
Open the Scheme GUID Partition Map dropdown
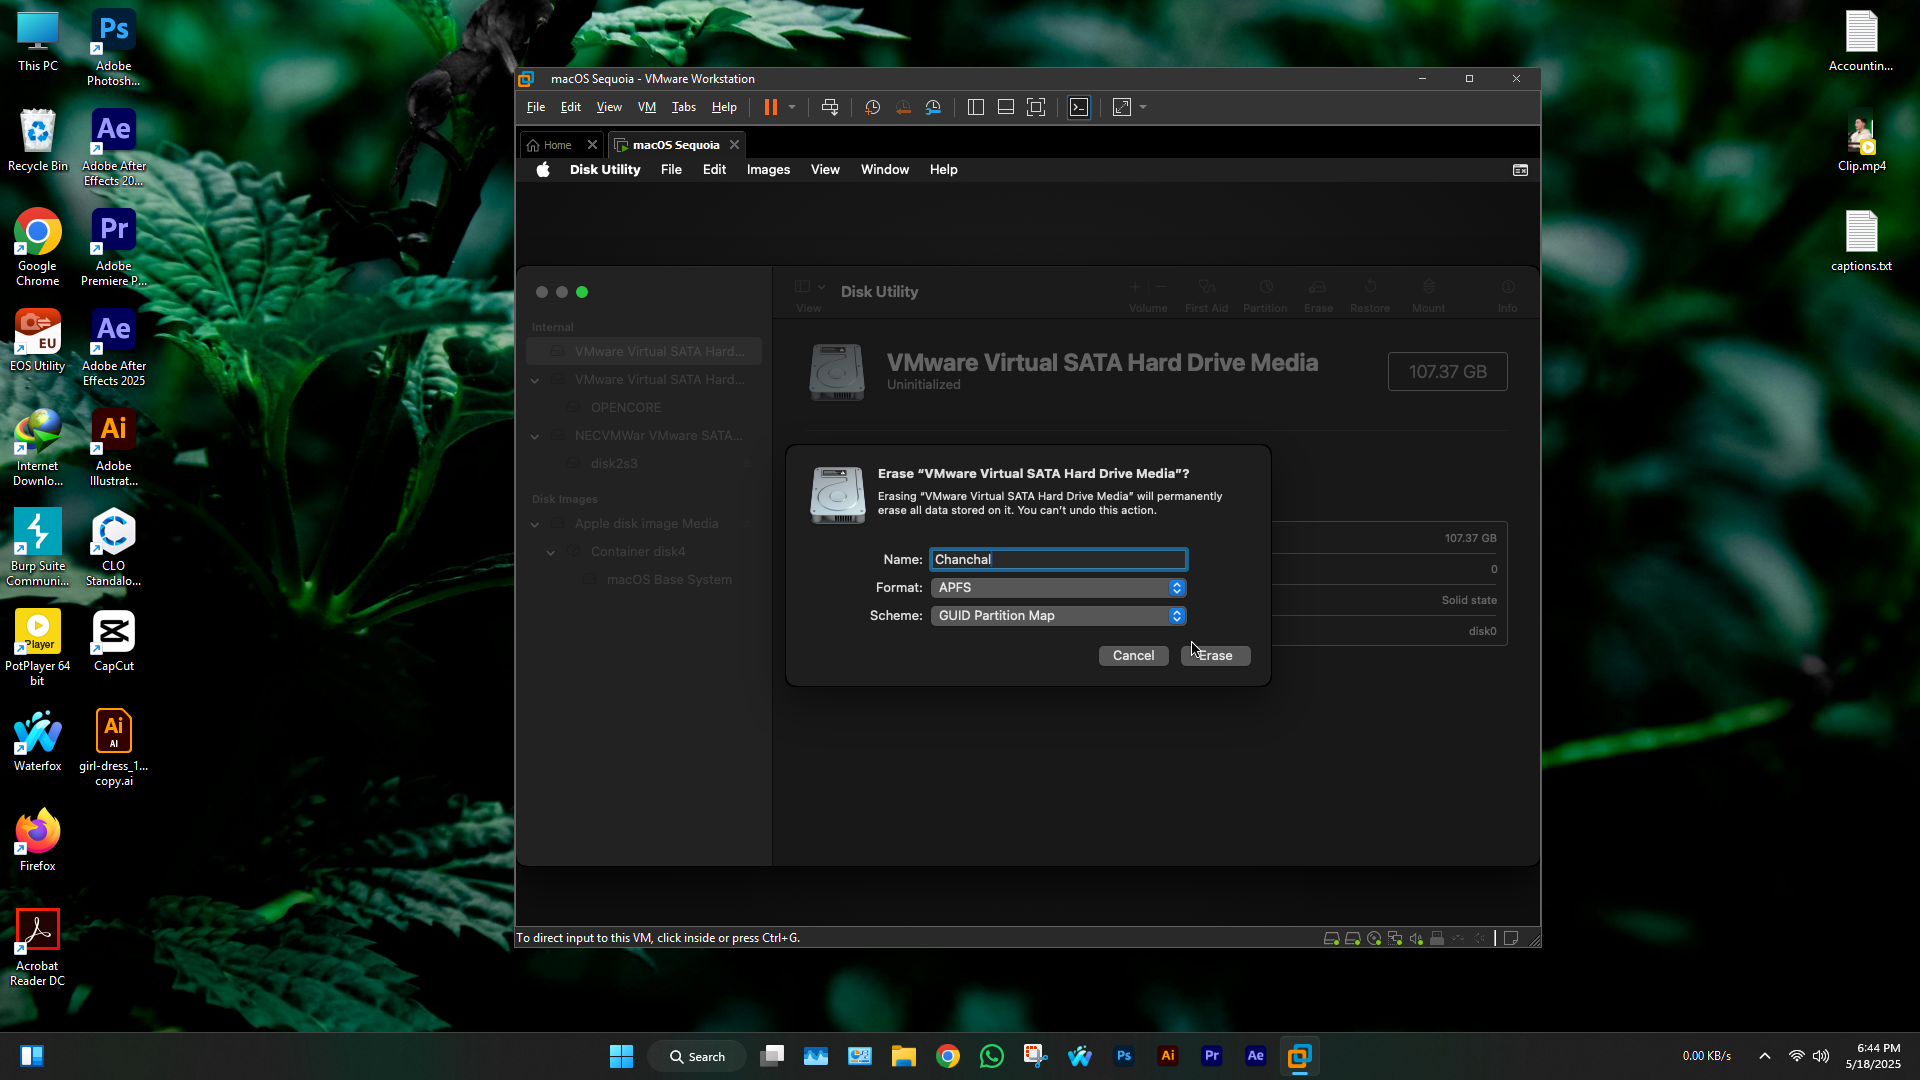tap(1058, 616)
